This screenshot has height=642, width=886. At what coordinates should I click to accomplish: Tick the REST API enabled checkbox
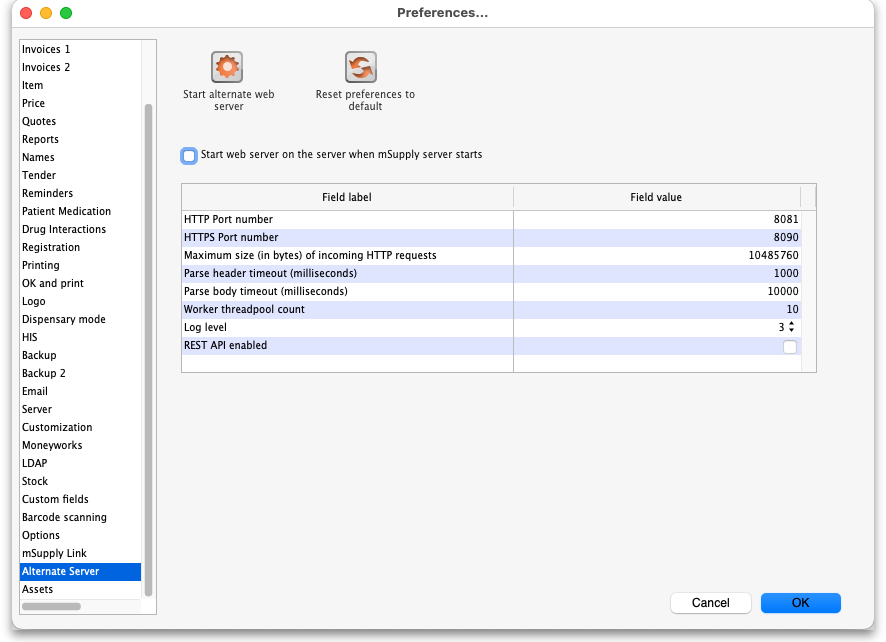[790, 347]
